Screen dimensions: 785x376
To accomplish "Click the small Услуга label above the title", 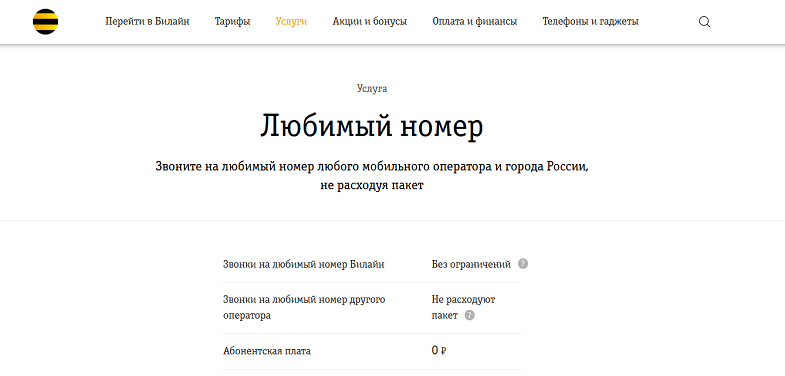I will [x=372, y=89].
